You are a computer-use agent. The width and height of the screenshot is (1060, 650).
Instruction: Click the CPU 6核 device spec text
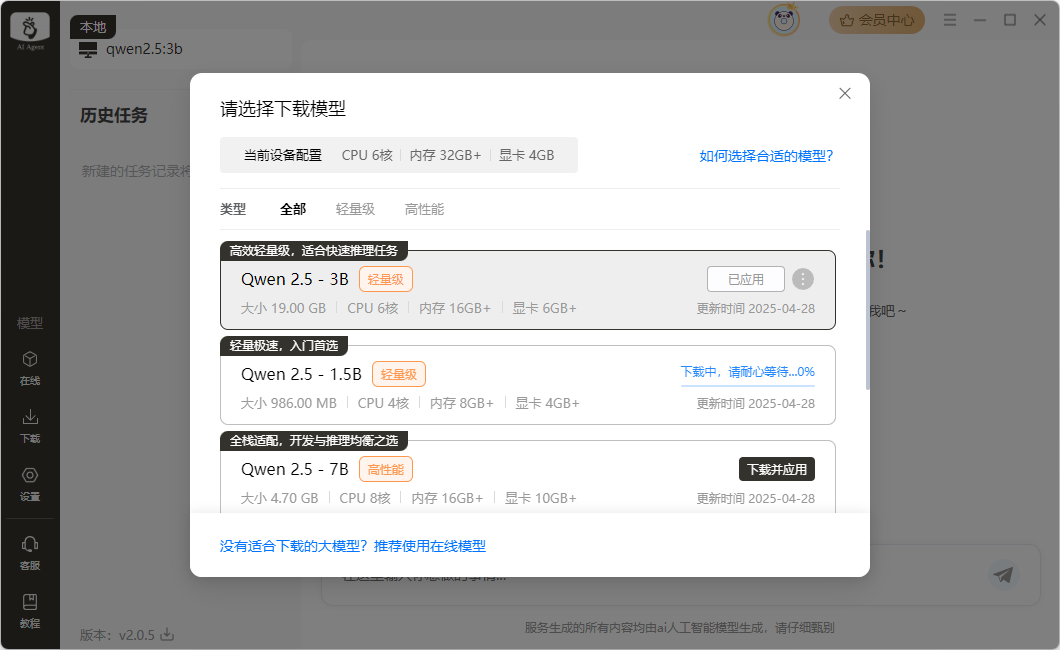[x=367, y=155]
